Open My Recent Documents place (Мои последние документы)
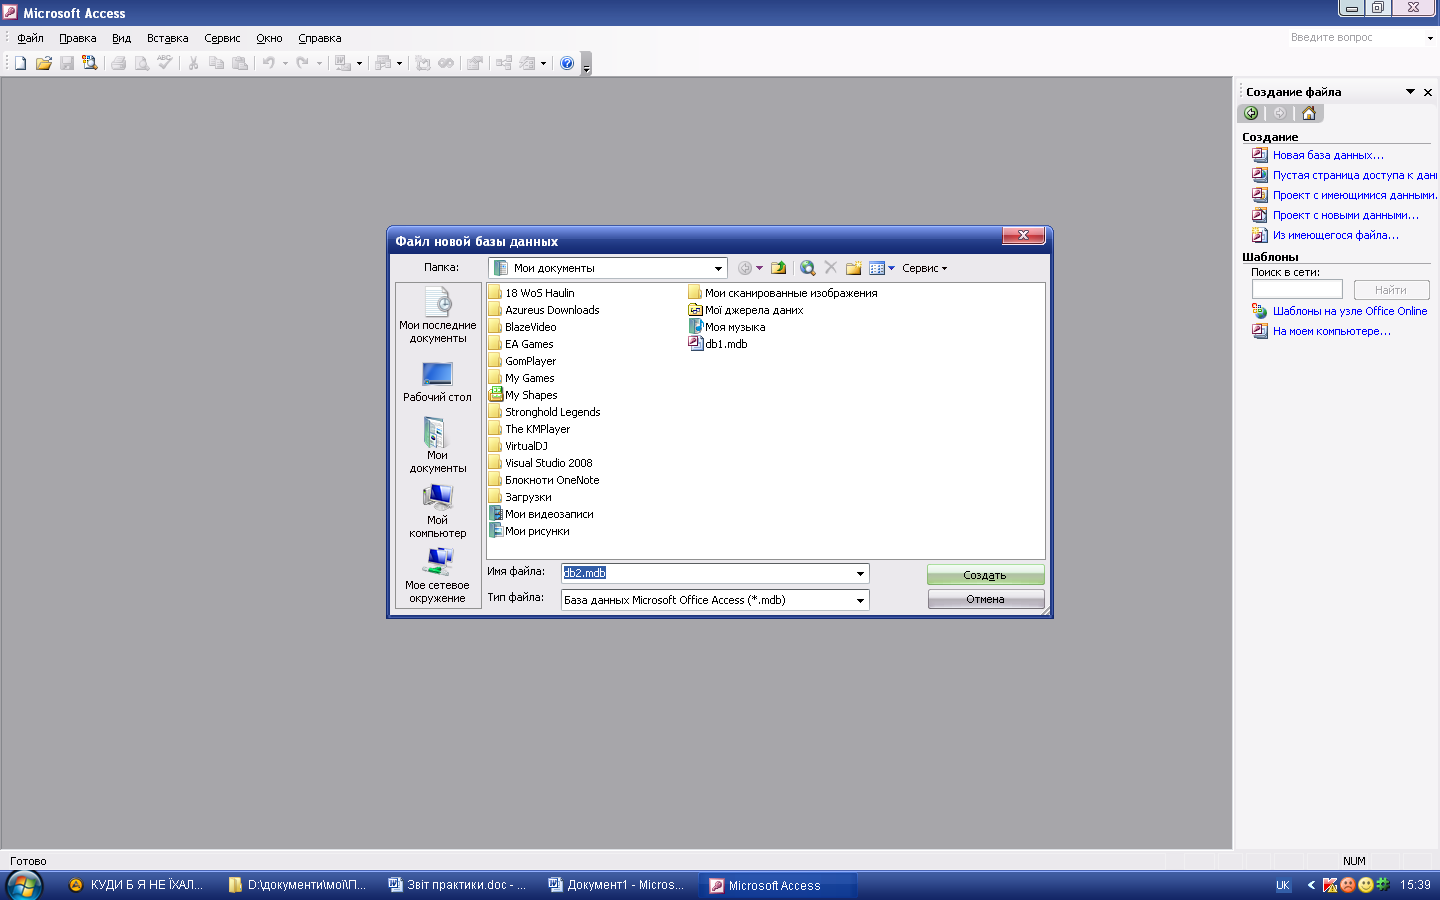Screen dimensions: 1440x900 coord(438,315)
